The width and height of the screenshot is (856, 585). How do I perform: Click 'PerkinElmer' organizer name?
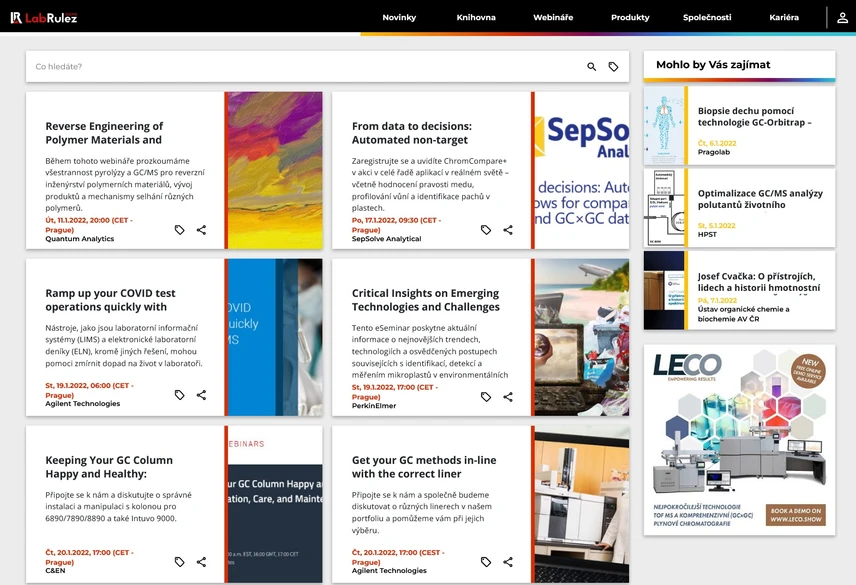pos(374,406)
